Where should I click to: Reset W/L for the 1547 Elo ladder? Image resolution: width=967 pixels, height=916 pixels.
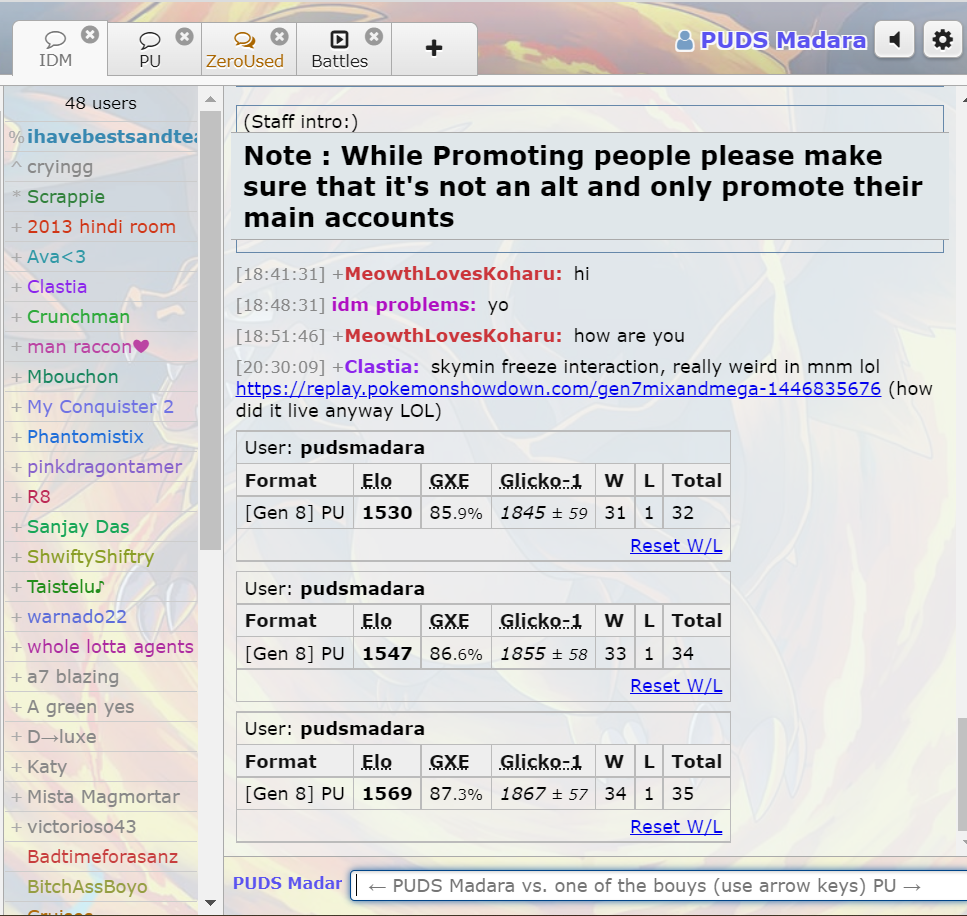[676, 685]
